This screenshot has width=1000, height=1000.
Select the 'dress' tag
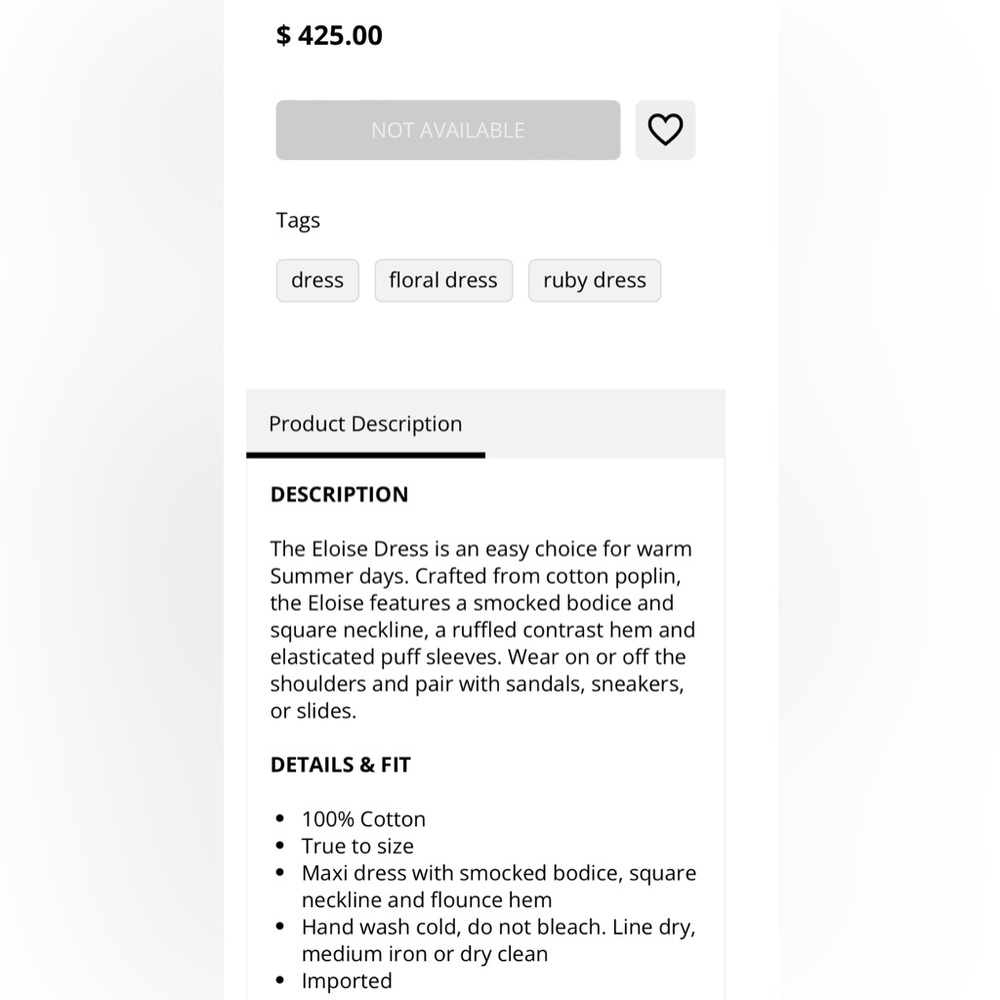318,280
